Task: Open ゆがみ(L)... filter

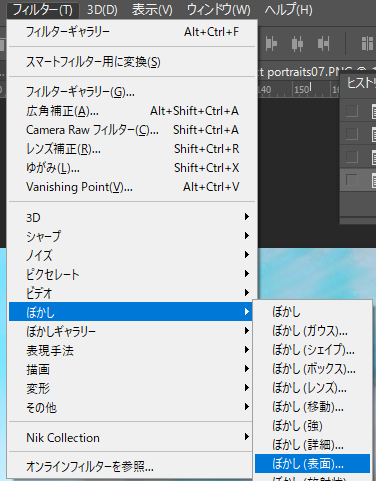Action: [132, 168]
